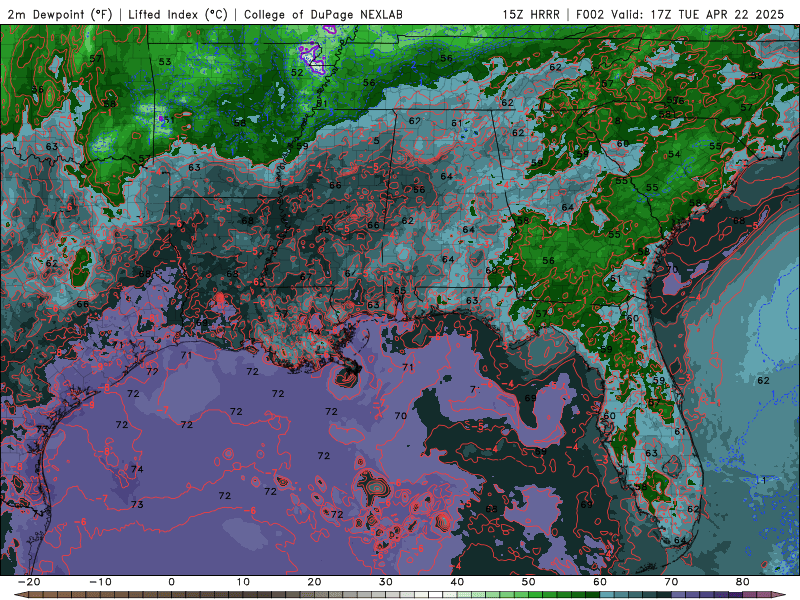Click 'College of DuPage NEXLAB' header text
Viewport: 800px width, 600px height.
323,14
